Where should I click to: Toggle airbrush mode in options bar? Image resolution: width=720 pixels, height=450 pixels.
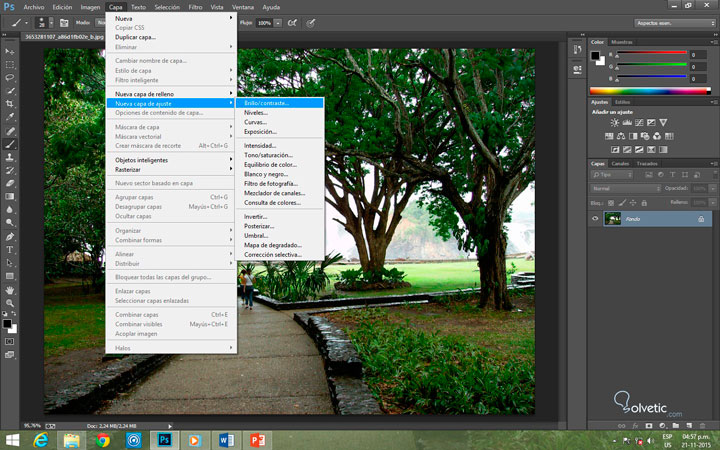point(292,23)
